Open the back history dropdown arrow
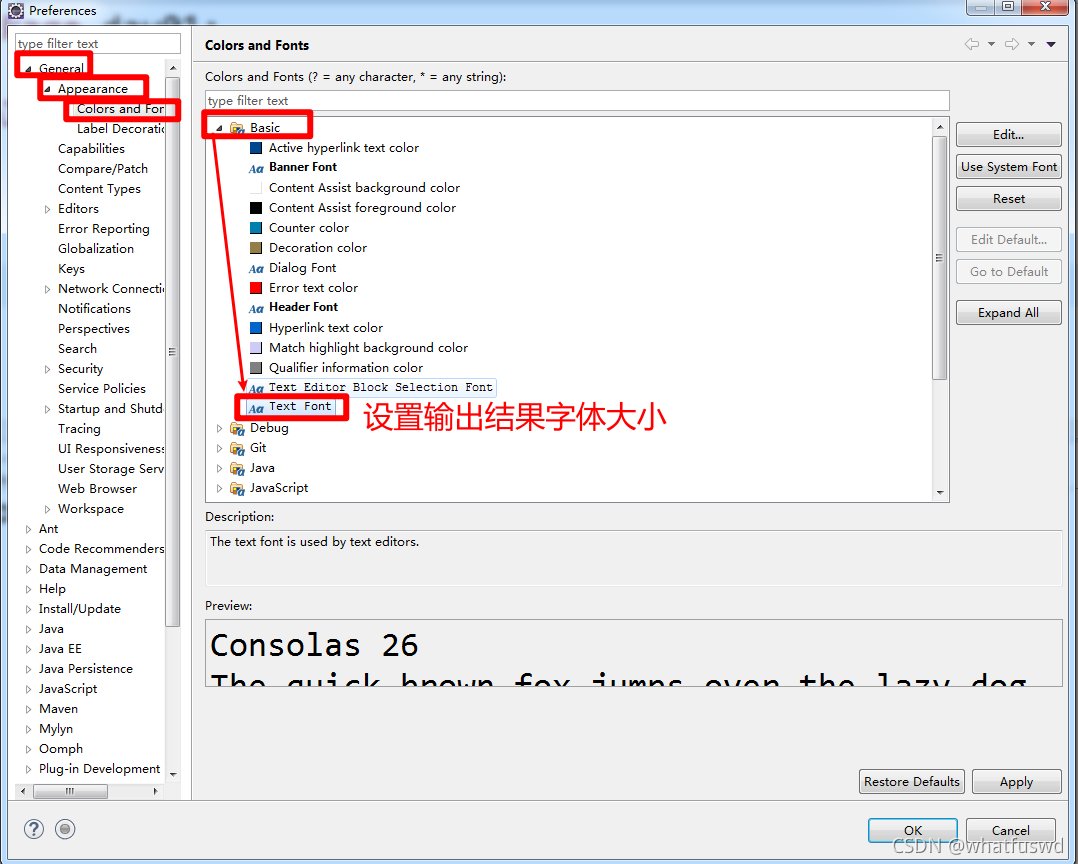1078x864 pixels. pyautogui.click(x=991, y=44)
